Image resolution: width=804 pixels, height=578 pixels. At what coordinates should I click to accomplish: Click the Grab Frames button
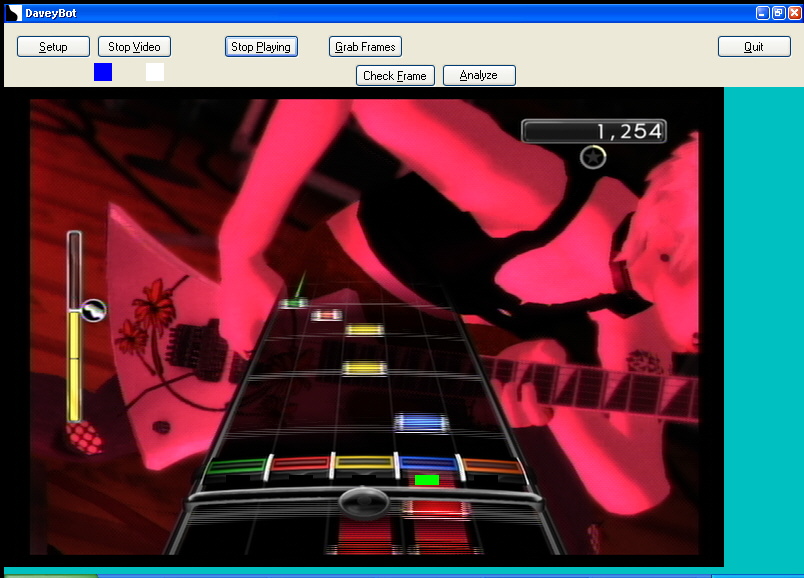tap(365, 47)
